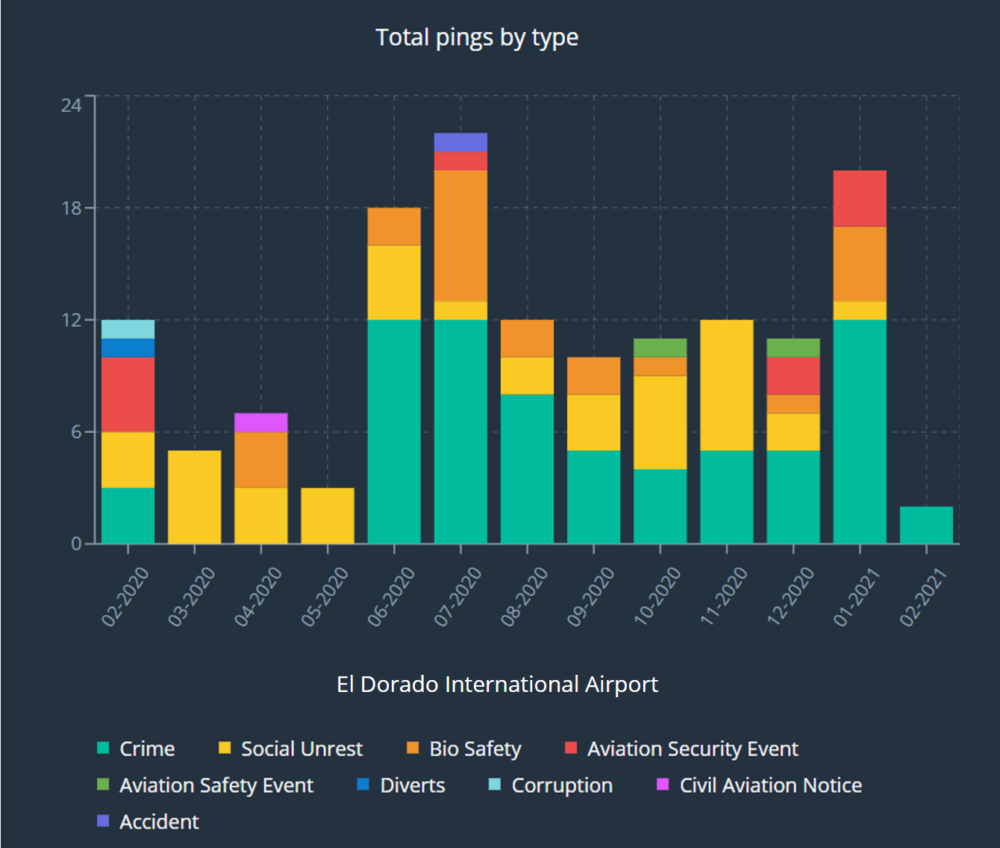
Task: Click the El Dorado International Airport label
Action: pyautogui.click(x=497, y=685)
